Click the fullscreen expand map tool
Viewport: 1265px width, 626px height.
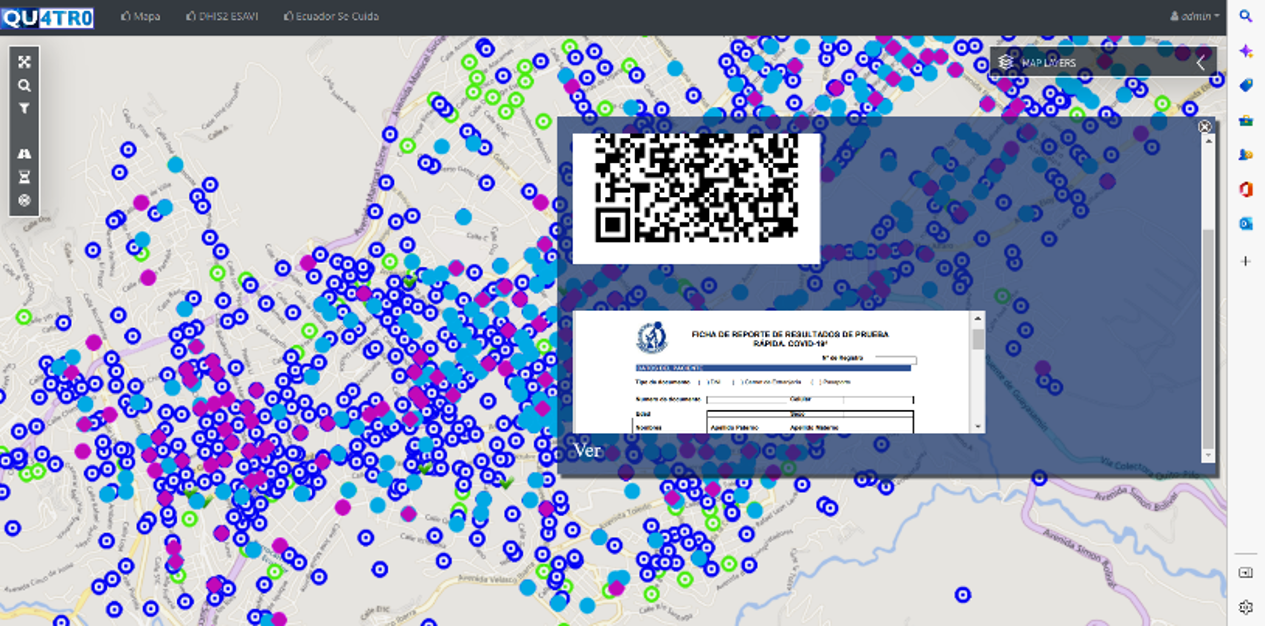[24, 62]
